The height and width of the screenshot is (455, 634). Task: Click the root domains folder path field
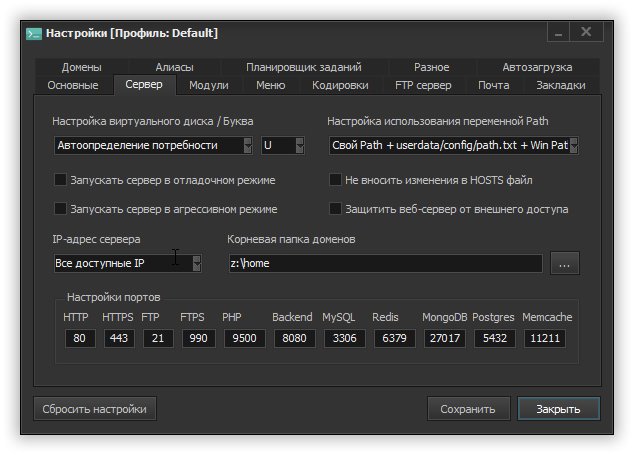click(x=385, y=264)
